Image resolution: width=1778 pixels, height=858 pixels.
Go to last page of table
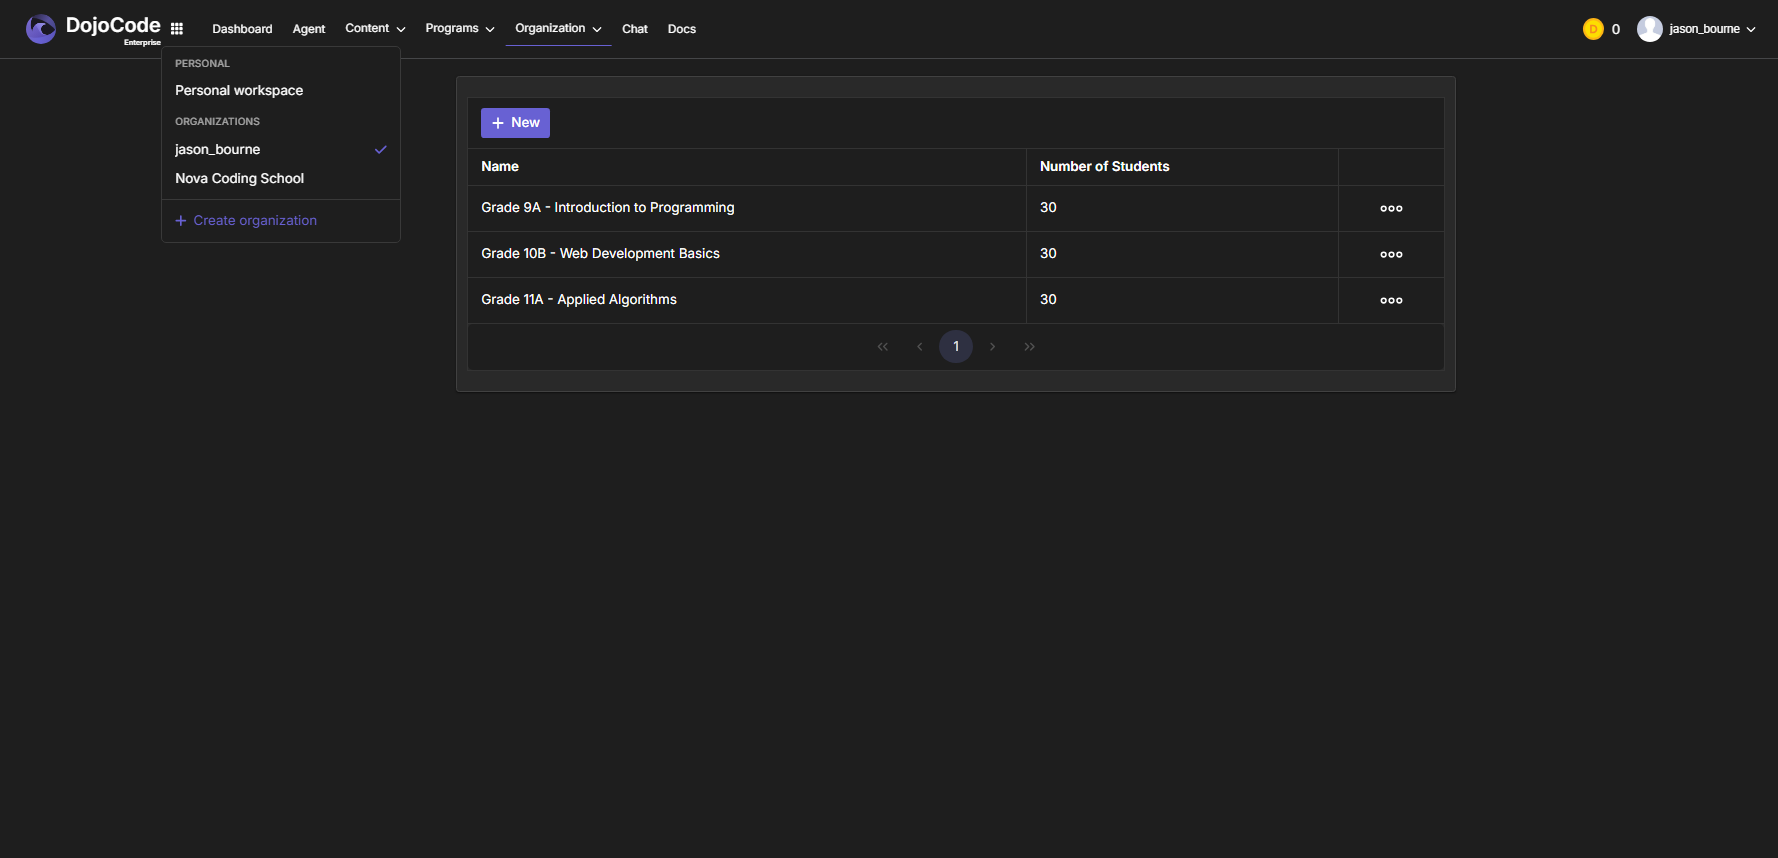[1029, 346]
